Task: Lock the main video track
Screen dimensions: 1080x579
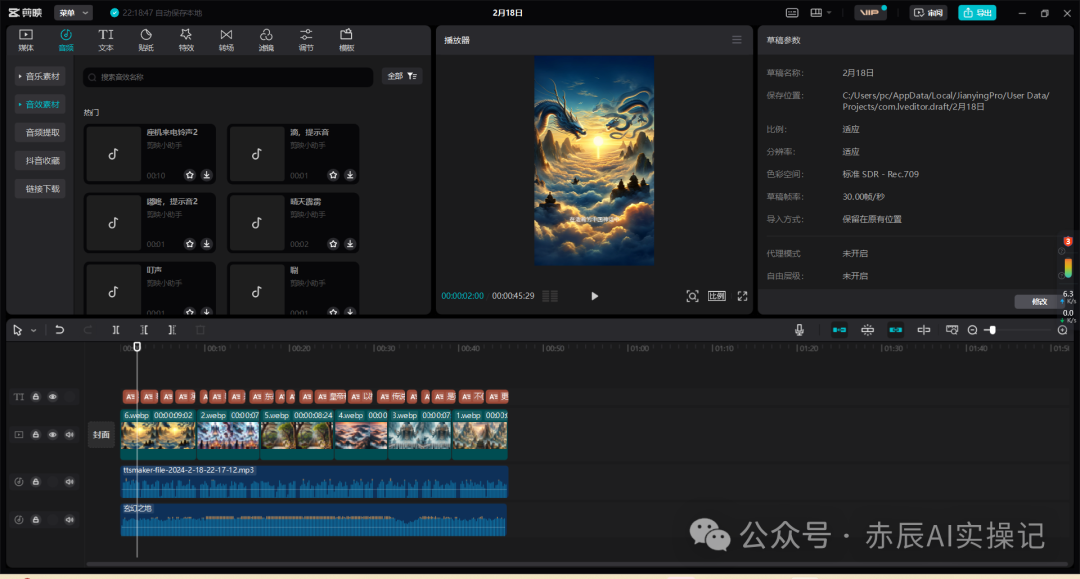Action: point(36,435)
